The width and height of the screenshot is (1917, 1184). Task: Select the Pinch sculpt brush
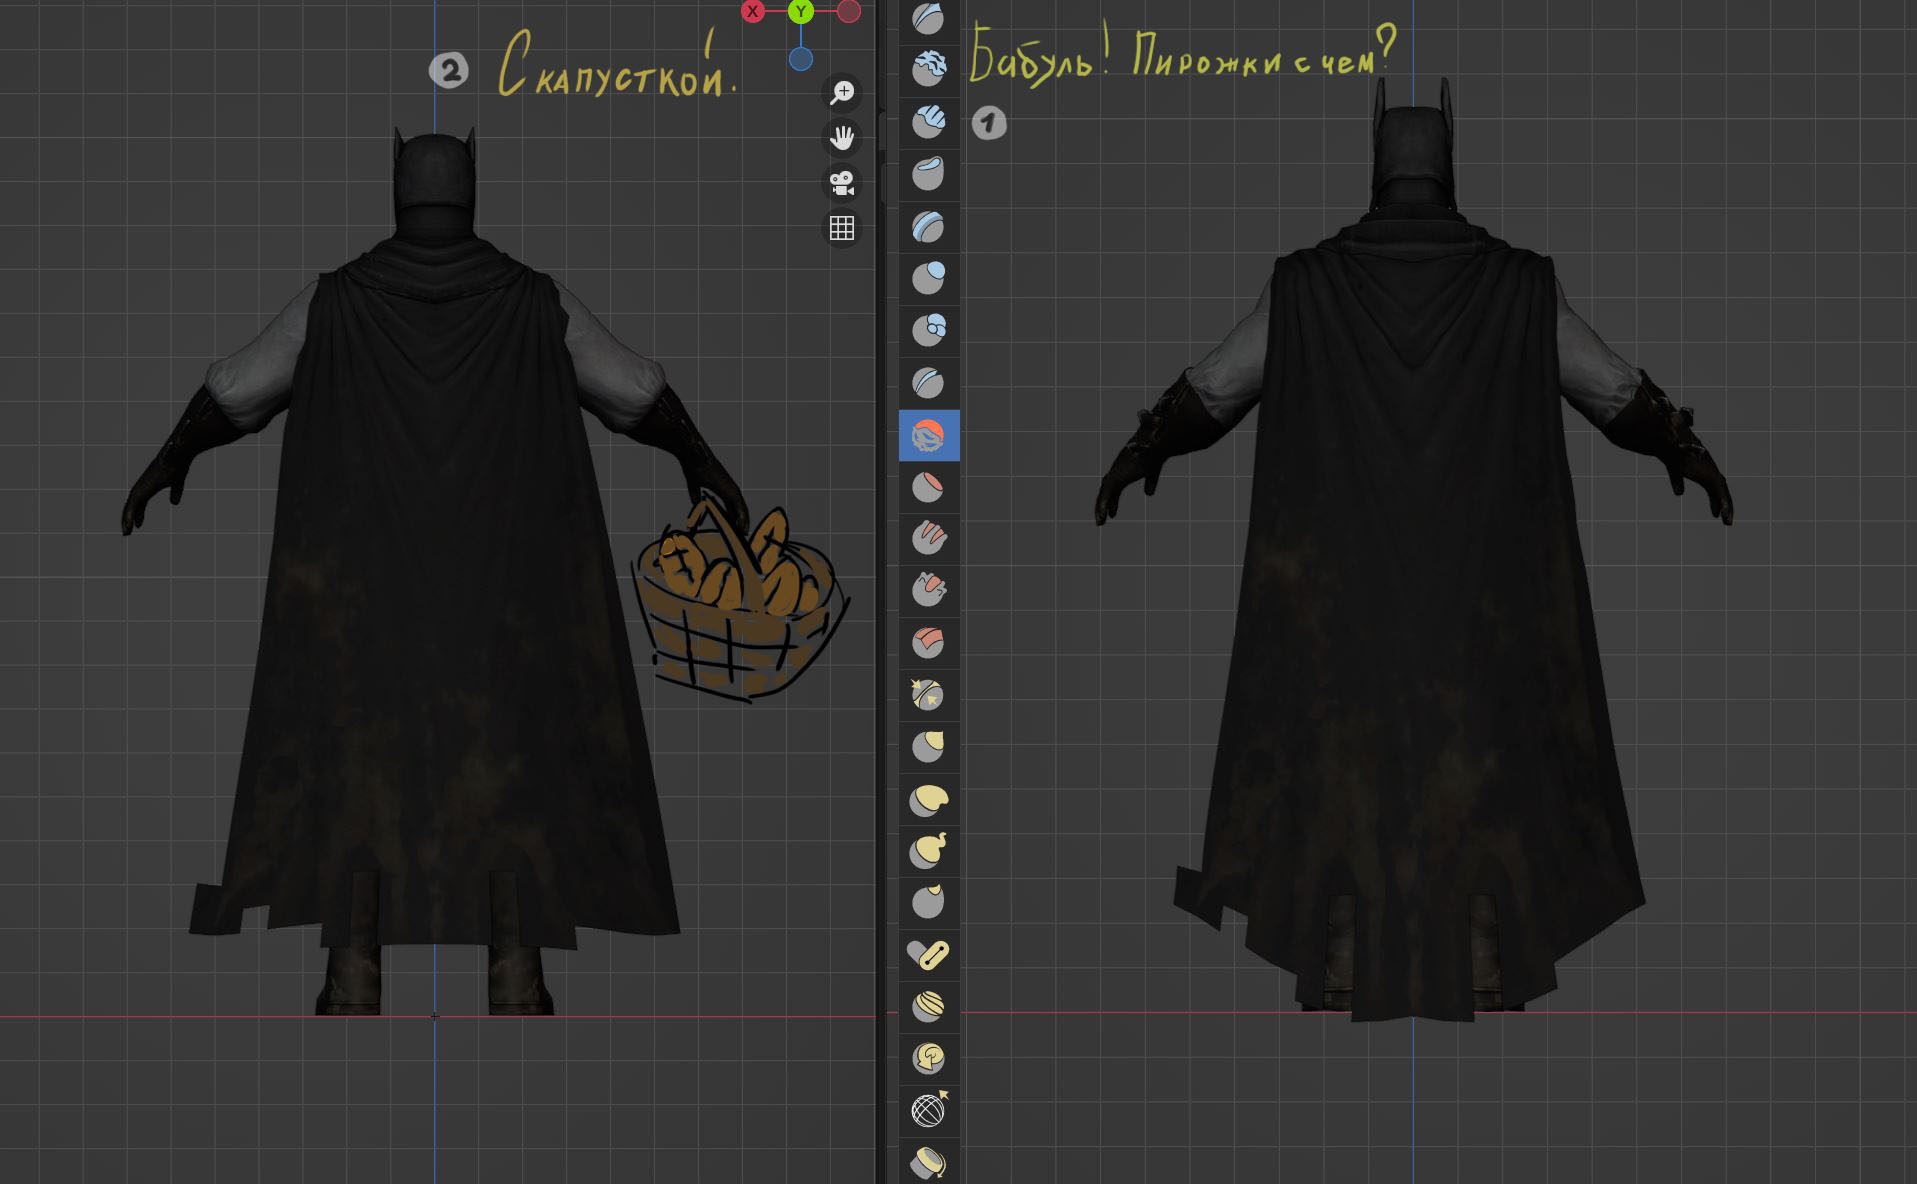coord(929,694)
